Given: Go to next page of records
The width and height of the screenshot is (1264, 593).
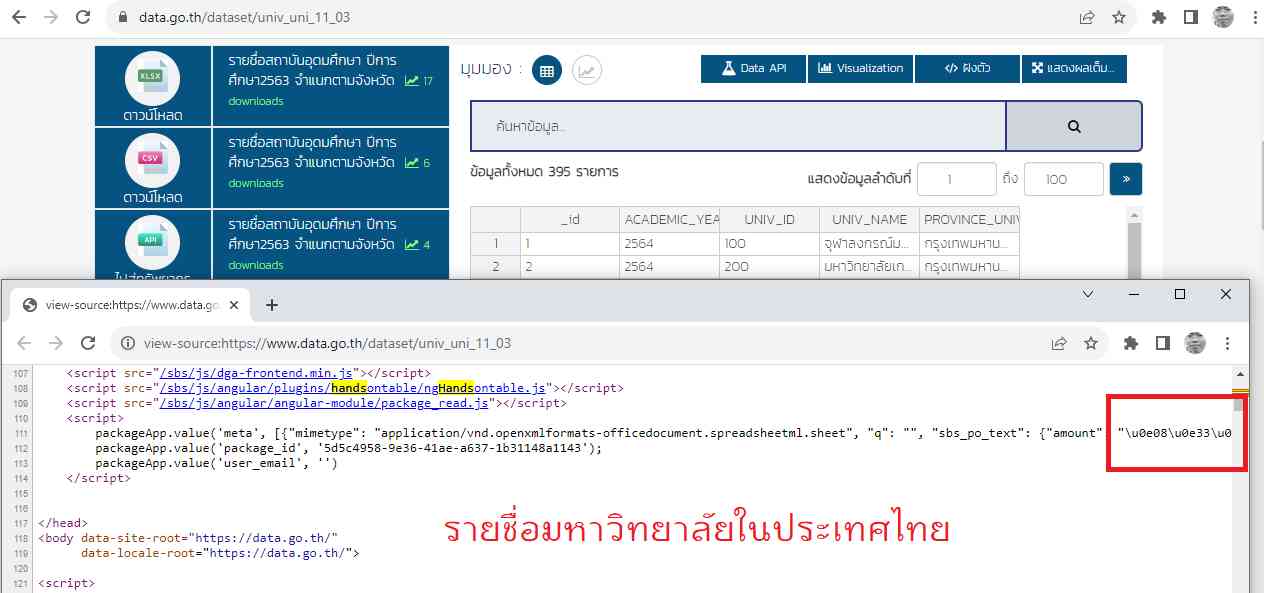Looking at the screenshot, I should pyautogui.click(x=1126, y=179).
